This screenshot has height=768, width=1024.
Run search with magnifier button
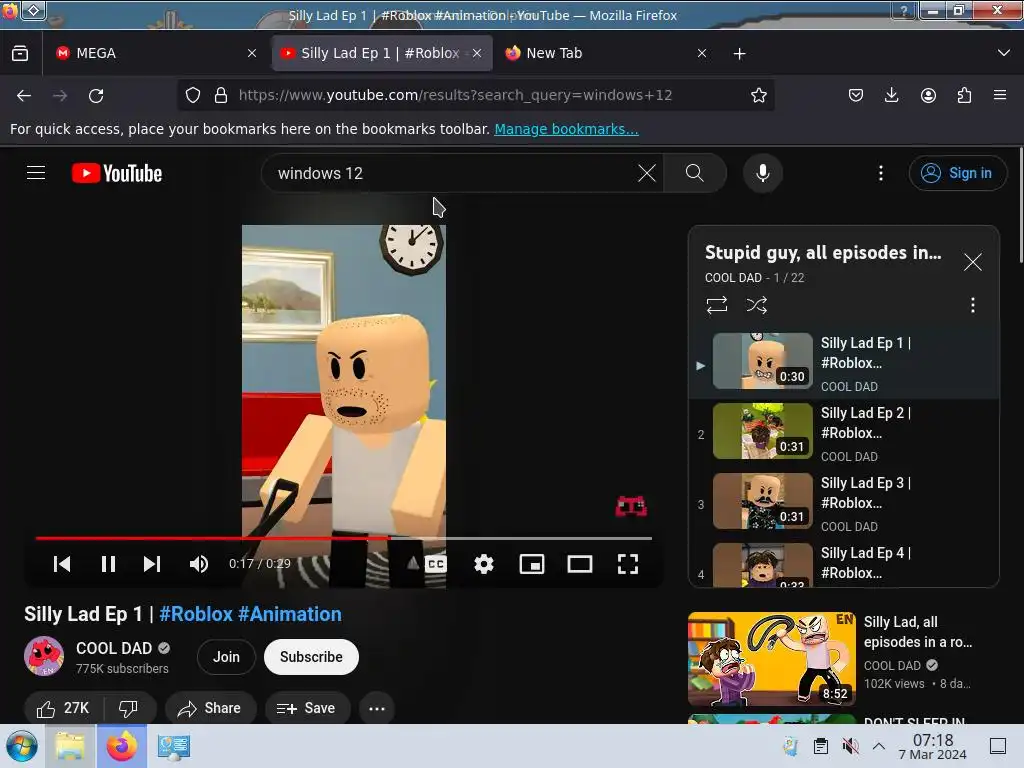[x=695, y=173]
